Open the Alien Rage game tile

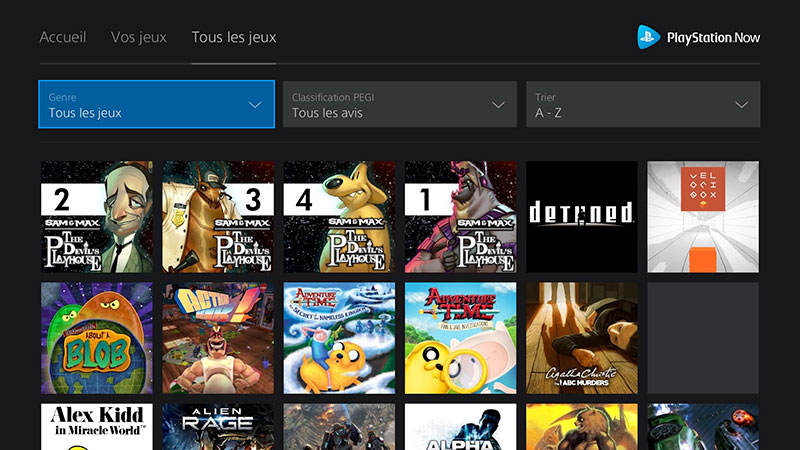[x=218, y=427]
